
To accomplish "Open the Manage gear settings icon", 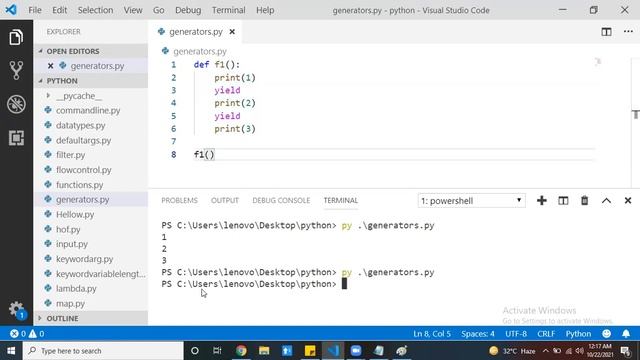I will (17, 309).
